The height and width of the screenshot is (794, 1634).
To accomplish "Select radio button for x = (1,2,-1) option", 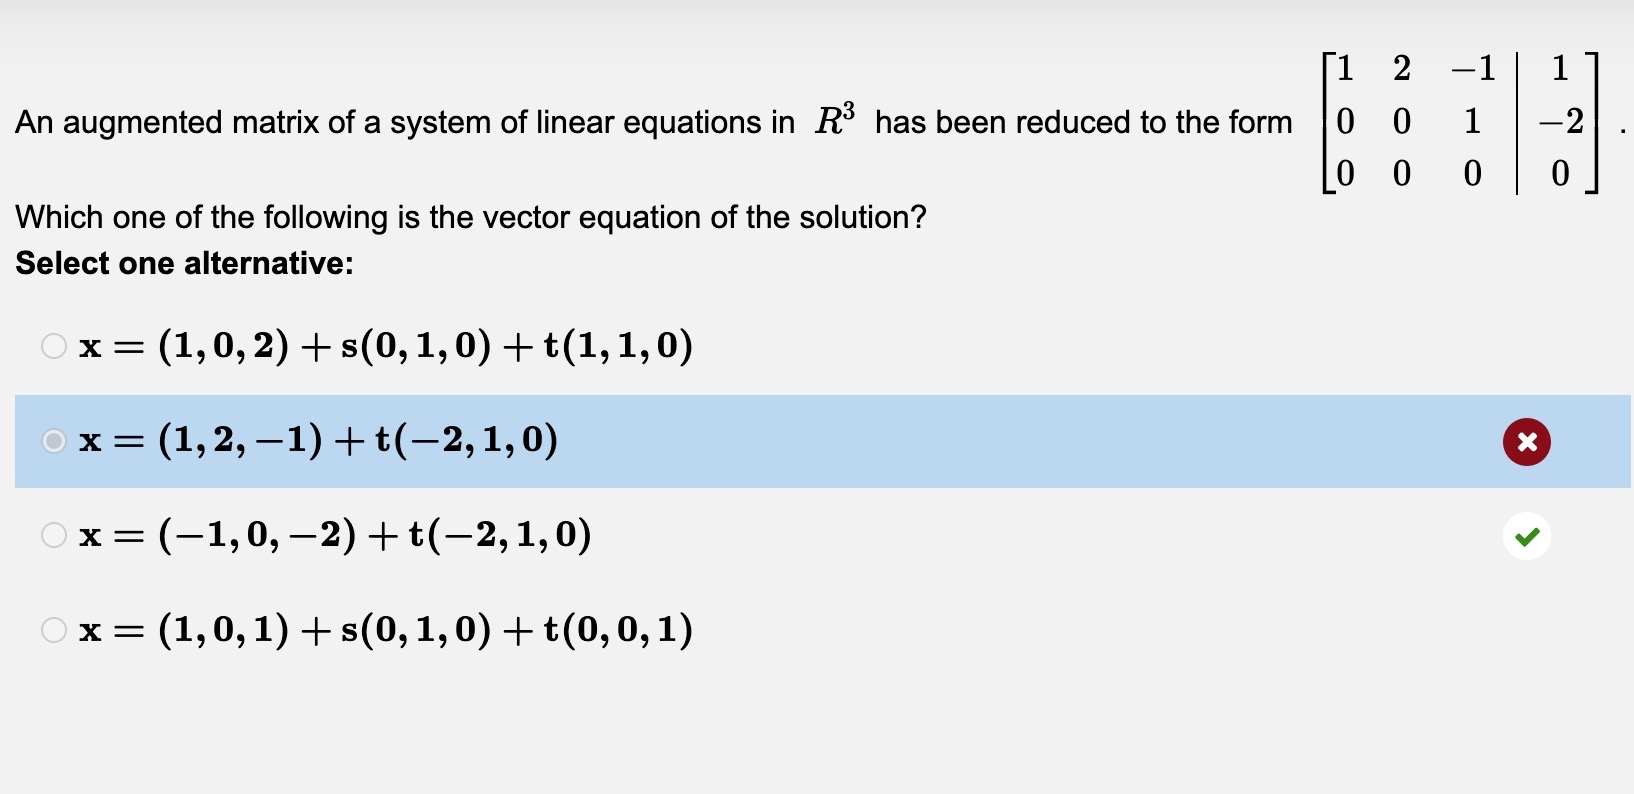I will point(52,441).
